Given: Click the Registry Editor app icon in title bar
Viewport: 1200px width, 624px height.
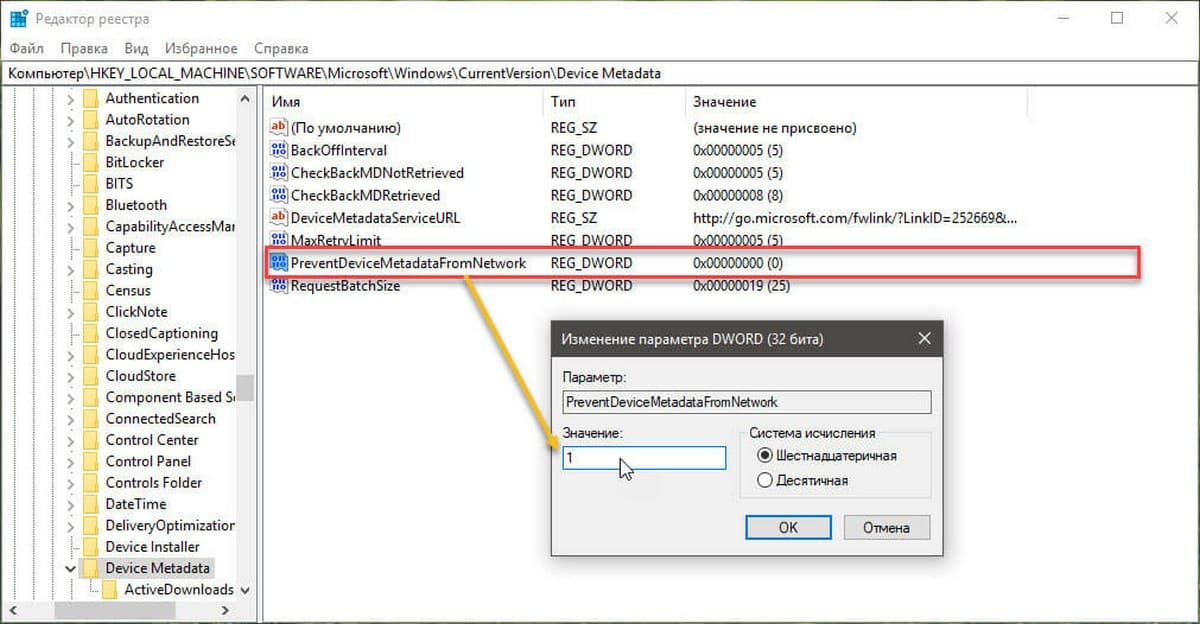Looking at the screenshot, I should [x=18, y=18].
